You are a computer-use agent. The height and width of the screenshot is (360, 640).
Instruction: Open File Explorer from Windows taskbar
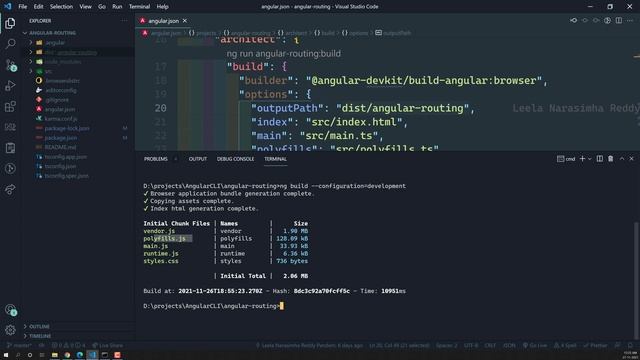pyautogui.click(x=54, y=355)
